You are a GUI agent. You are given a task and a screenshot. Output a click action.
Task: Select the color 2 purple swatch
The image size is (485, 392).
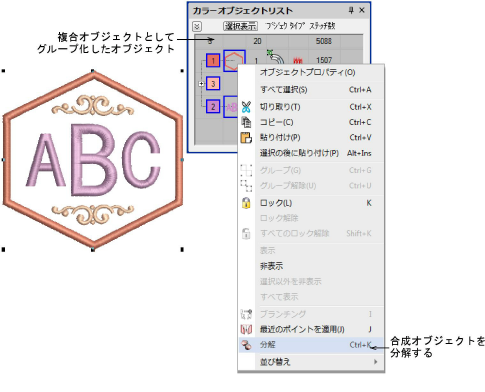[213, 107]
